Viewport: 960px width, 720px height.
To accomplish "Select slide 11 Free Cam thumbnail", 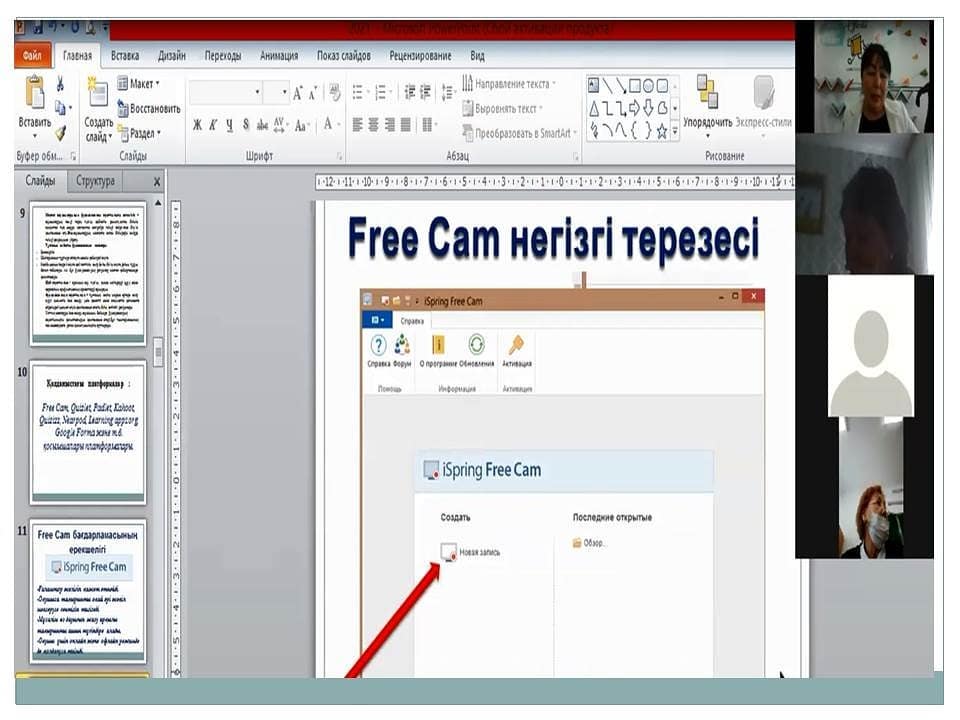I will [88, 591].
